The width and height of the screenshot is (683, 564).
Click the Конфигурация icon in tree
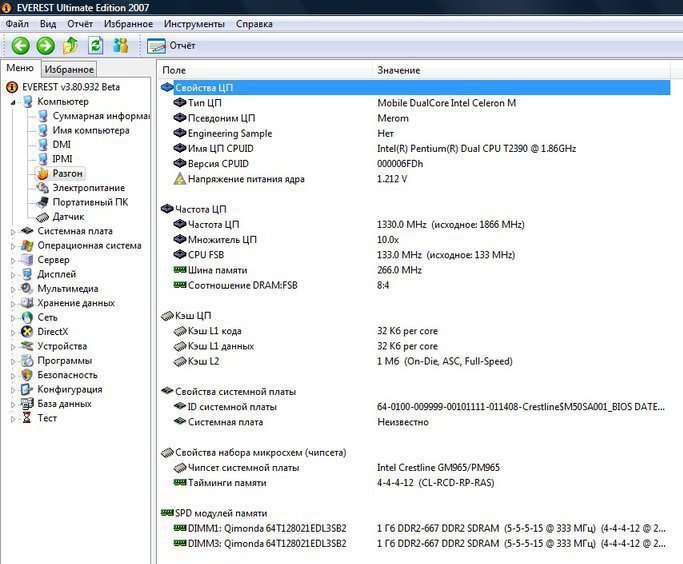(27, 389)
